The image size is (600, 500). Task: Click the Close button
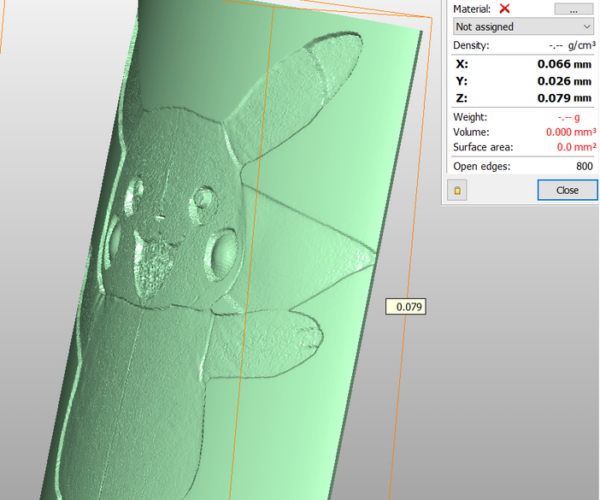(x=567, y=190)
